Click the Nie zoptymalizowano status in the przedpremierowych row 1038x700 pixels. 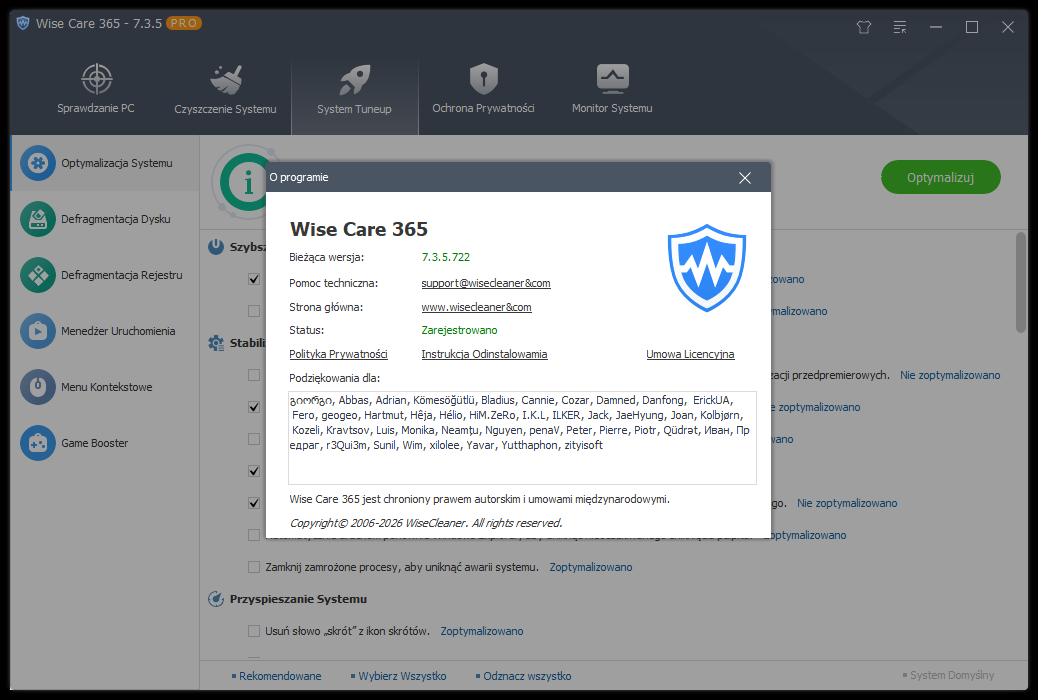coord(950,375)
